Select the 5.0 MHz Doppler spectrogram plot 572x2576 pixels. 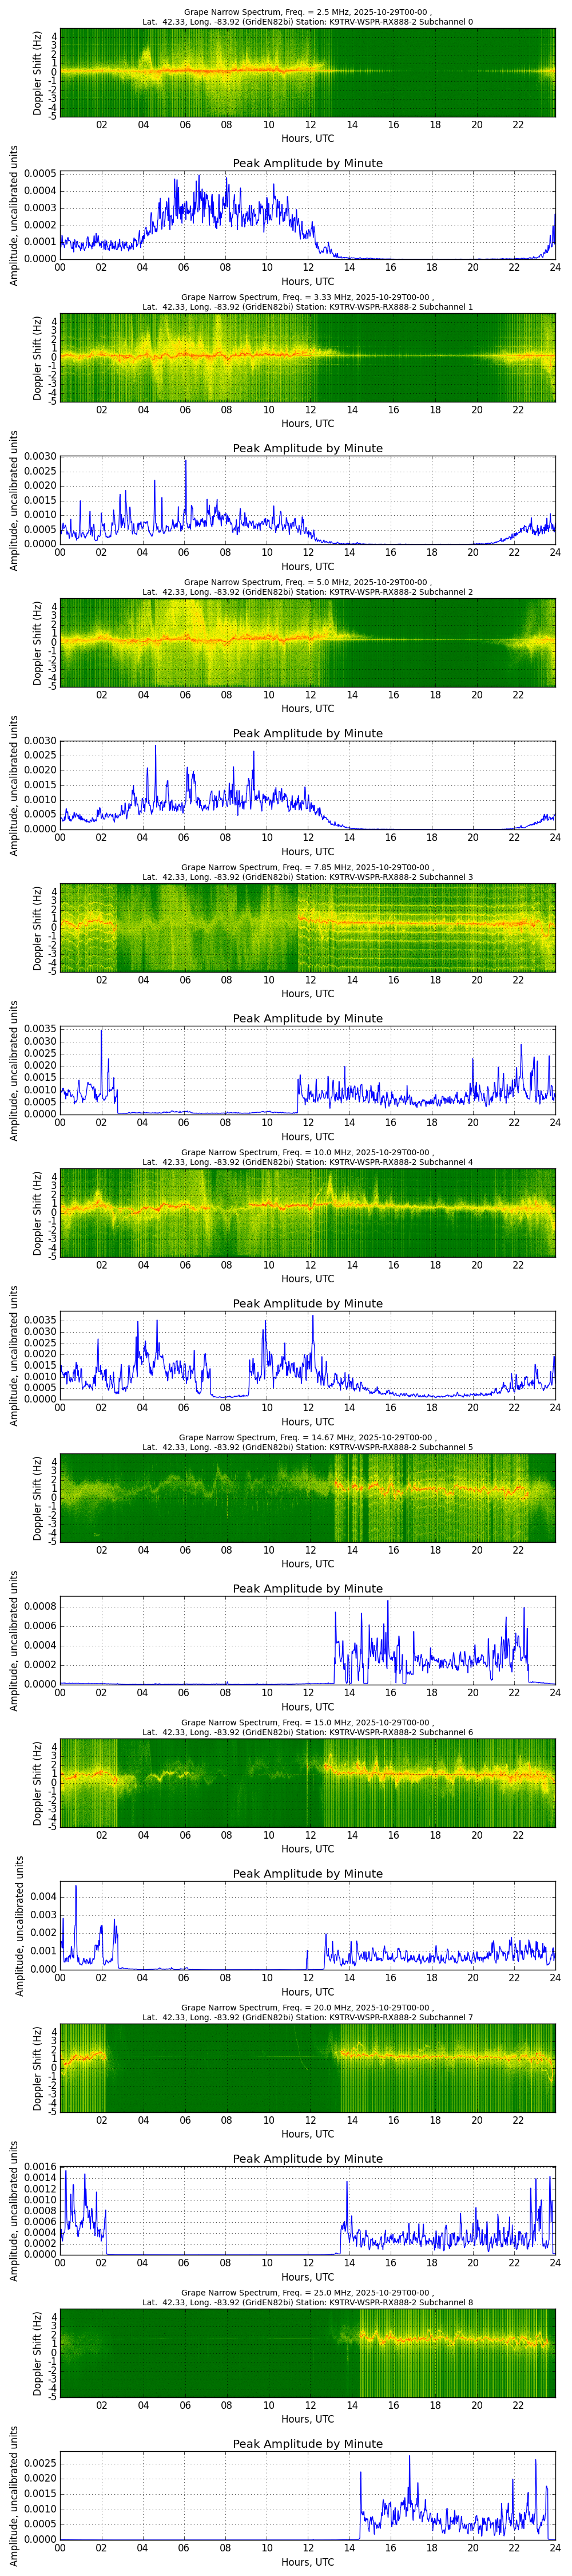click(x=308, y=642)
